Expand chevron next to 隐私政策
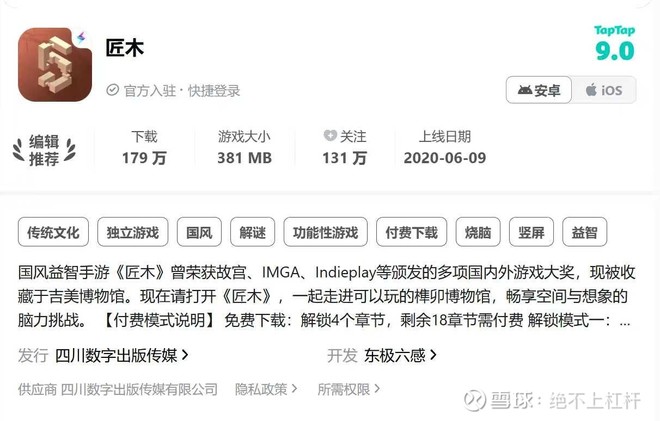Image resolution: width=660 pixels, height=421 pixels. (294, 388)
